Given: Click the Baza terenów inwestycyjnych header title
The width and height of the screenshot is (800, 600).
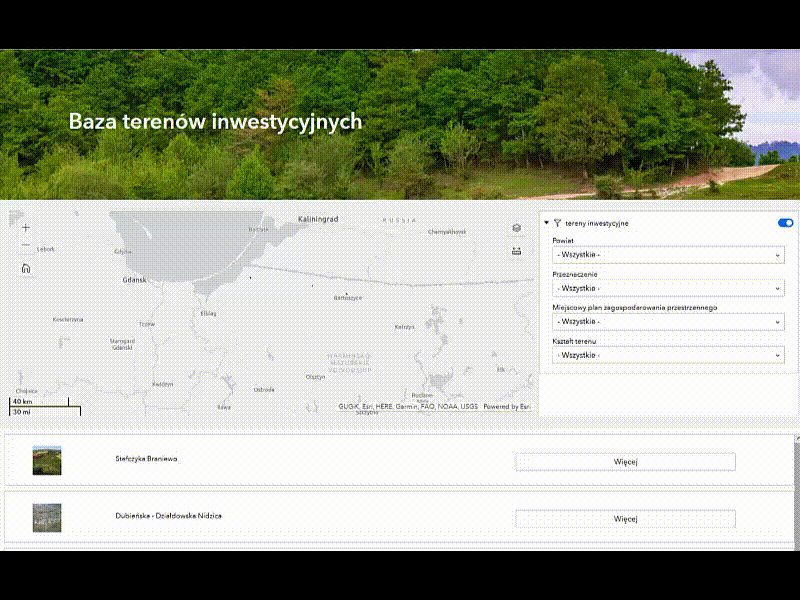Looking at the screenshot, I should coord(215,121).
